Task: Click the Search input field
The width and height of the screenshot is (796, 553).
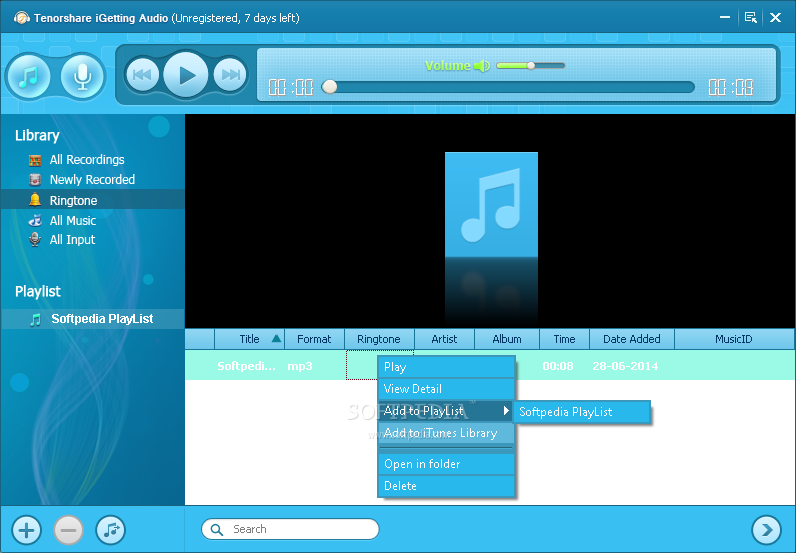Action: 290,529
